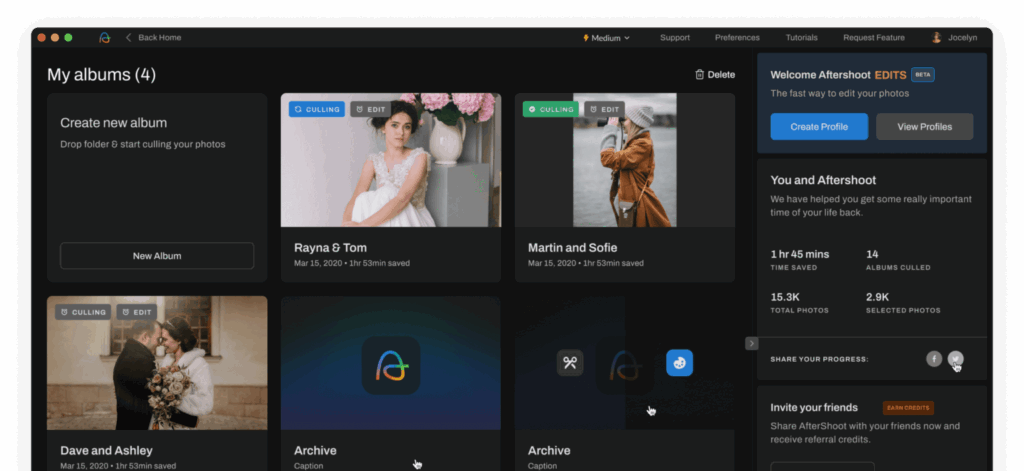This screenshot has height=471, width=1024.
Task: Click the Aftershoot logo in the title bar
Action: pyautogui.click(x=104, y=38)
